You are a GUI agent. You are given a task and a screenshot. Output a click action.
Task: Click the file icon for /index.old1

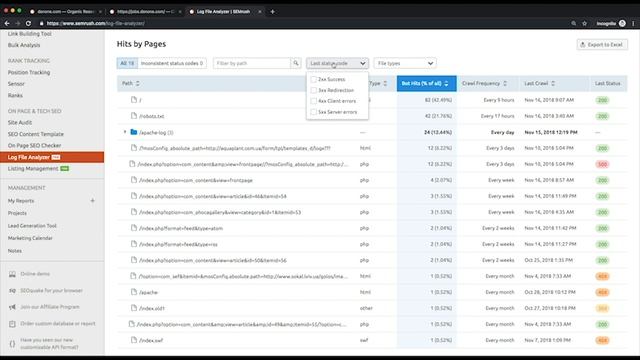[133, 308]
